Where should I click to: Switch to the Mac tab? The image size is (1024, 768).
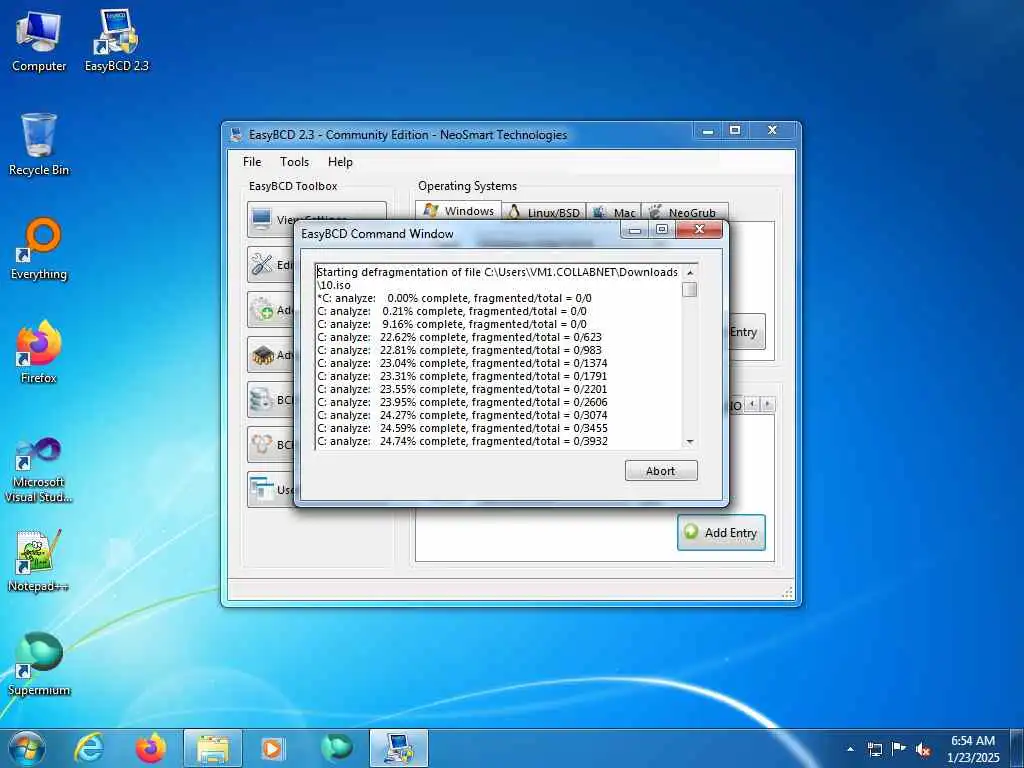point(614,212)
